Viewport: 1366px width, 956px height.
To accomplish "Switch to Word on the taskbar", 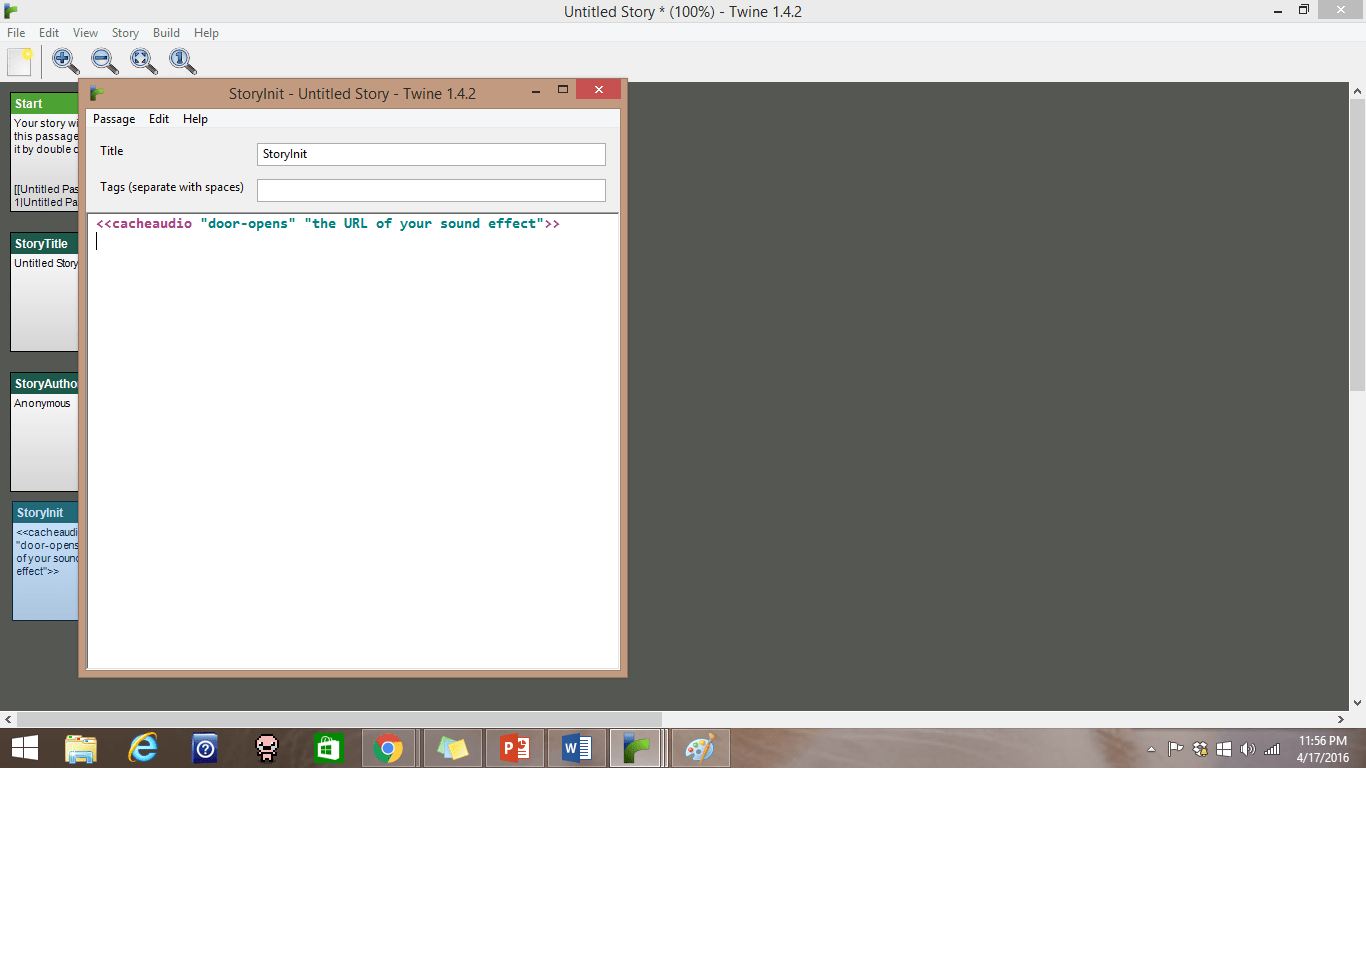I will point(577,748).
